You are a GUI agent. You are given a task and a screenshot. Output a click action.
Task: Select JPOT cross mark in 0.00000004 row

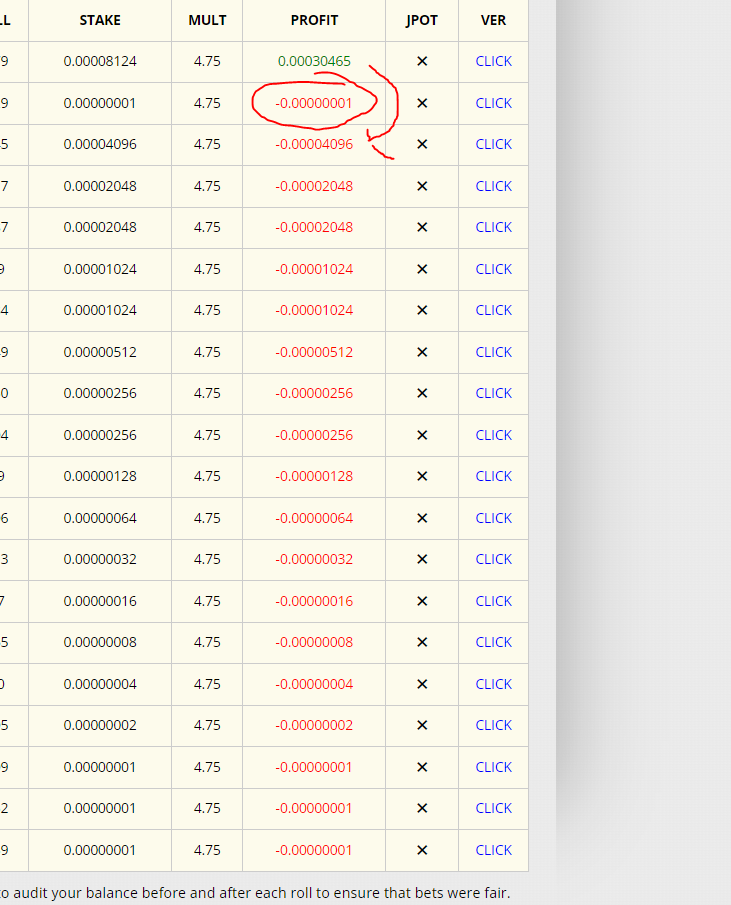coord(422,684)
